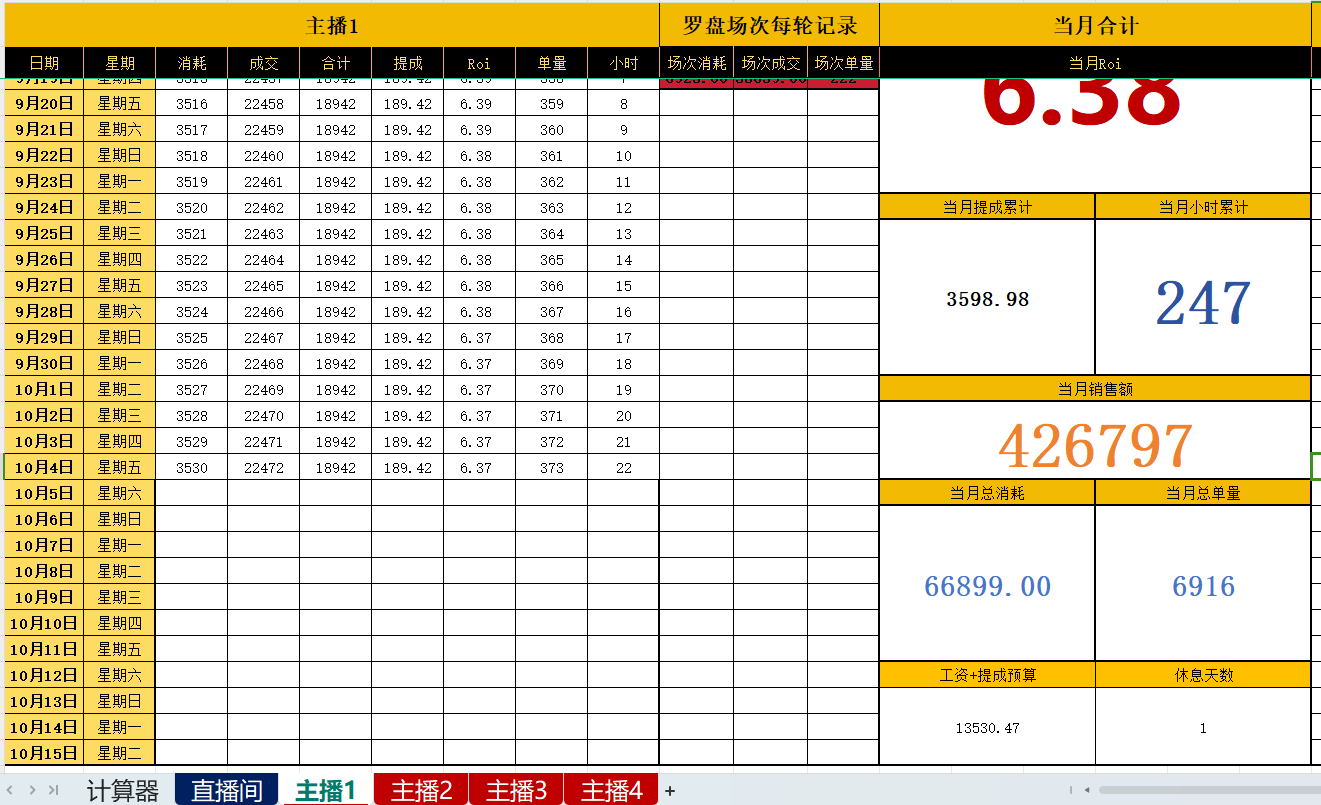Select the 日期 column header cell
This screenshot has height=805, width=1321.
[x=44, y=62]
